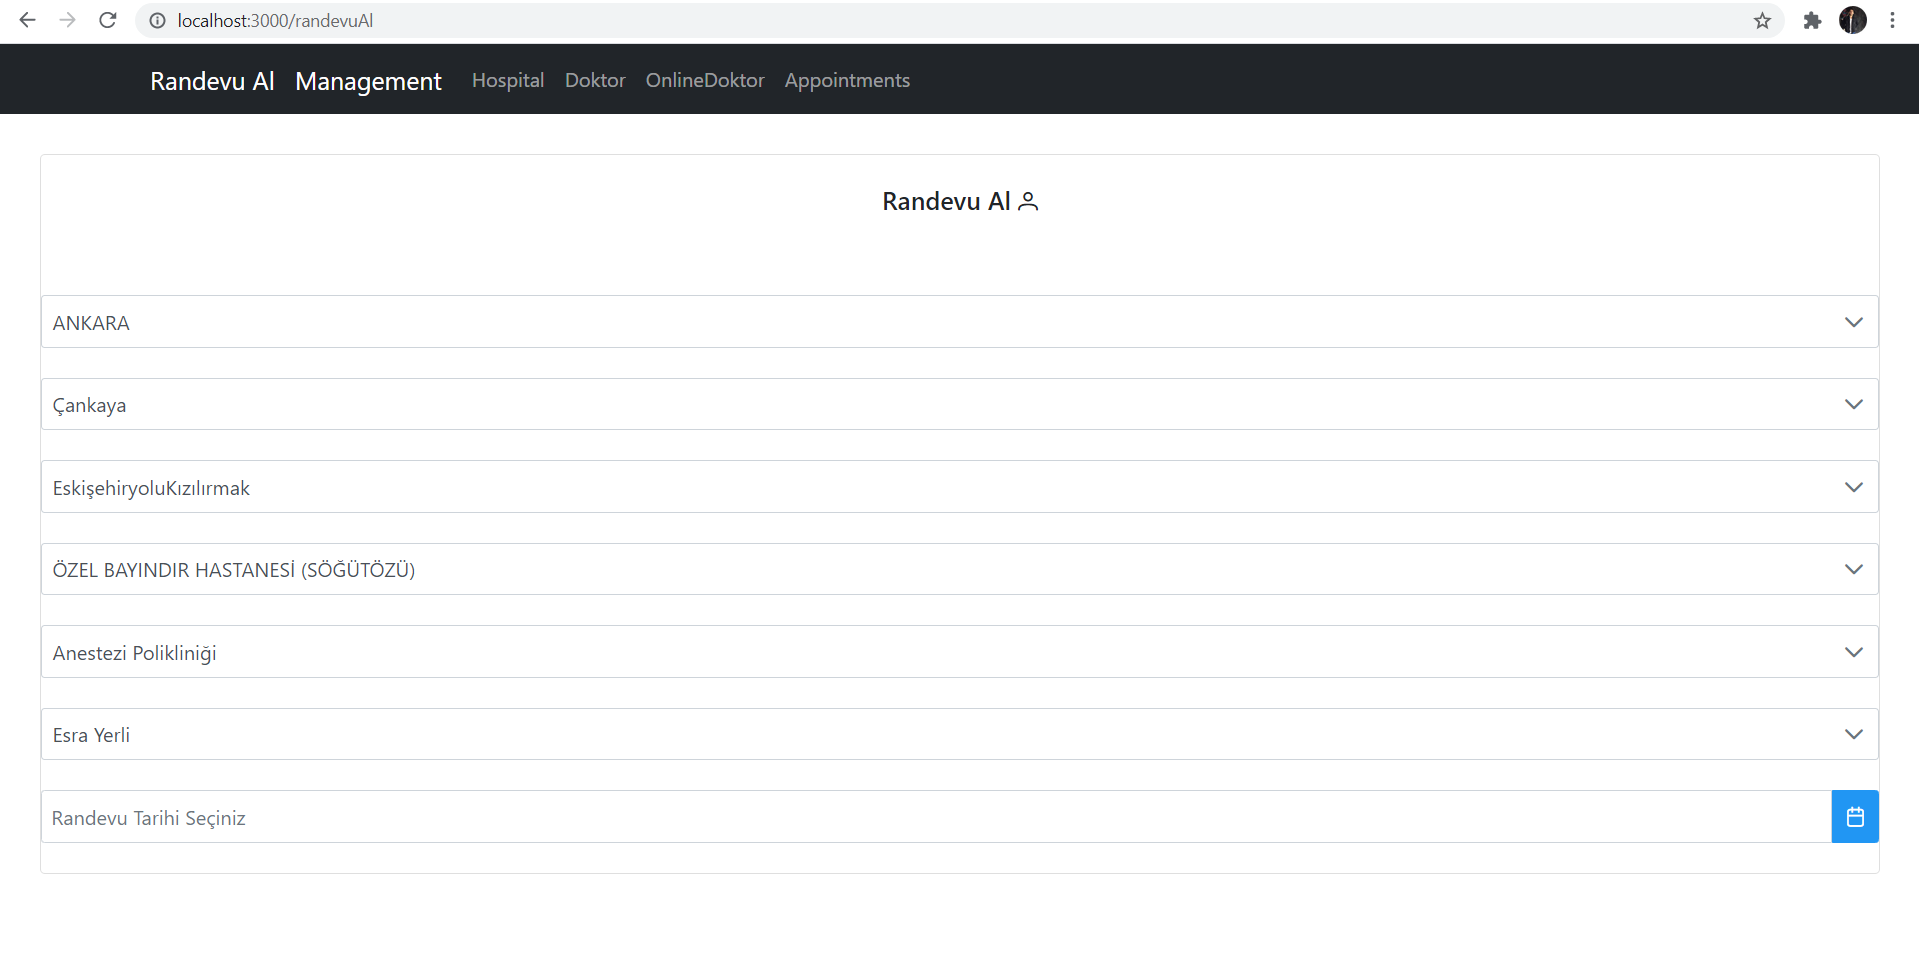This screenshot has width=1919, height=971.
Task: Click the person icon beside Randevu Al heading
Action: pos(1029,201)
